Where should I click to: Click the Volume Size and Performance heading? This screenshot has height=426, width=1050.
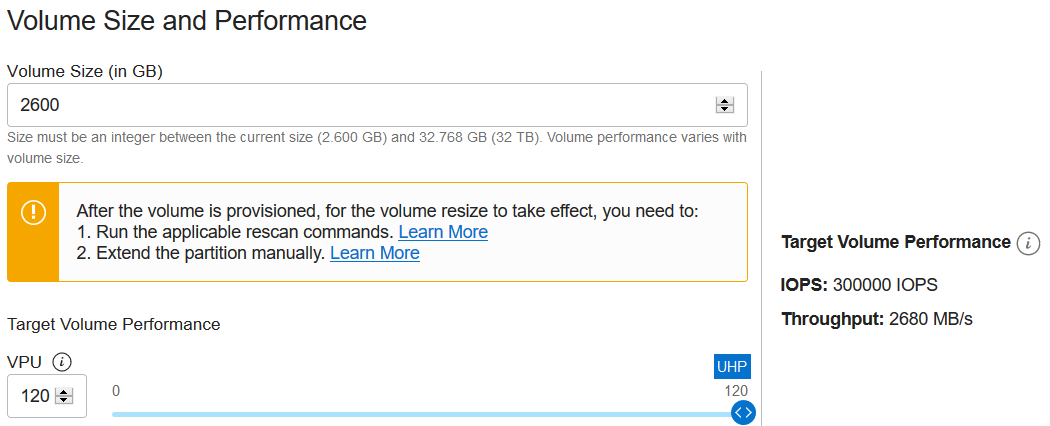coord(186,21)
